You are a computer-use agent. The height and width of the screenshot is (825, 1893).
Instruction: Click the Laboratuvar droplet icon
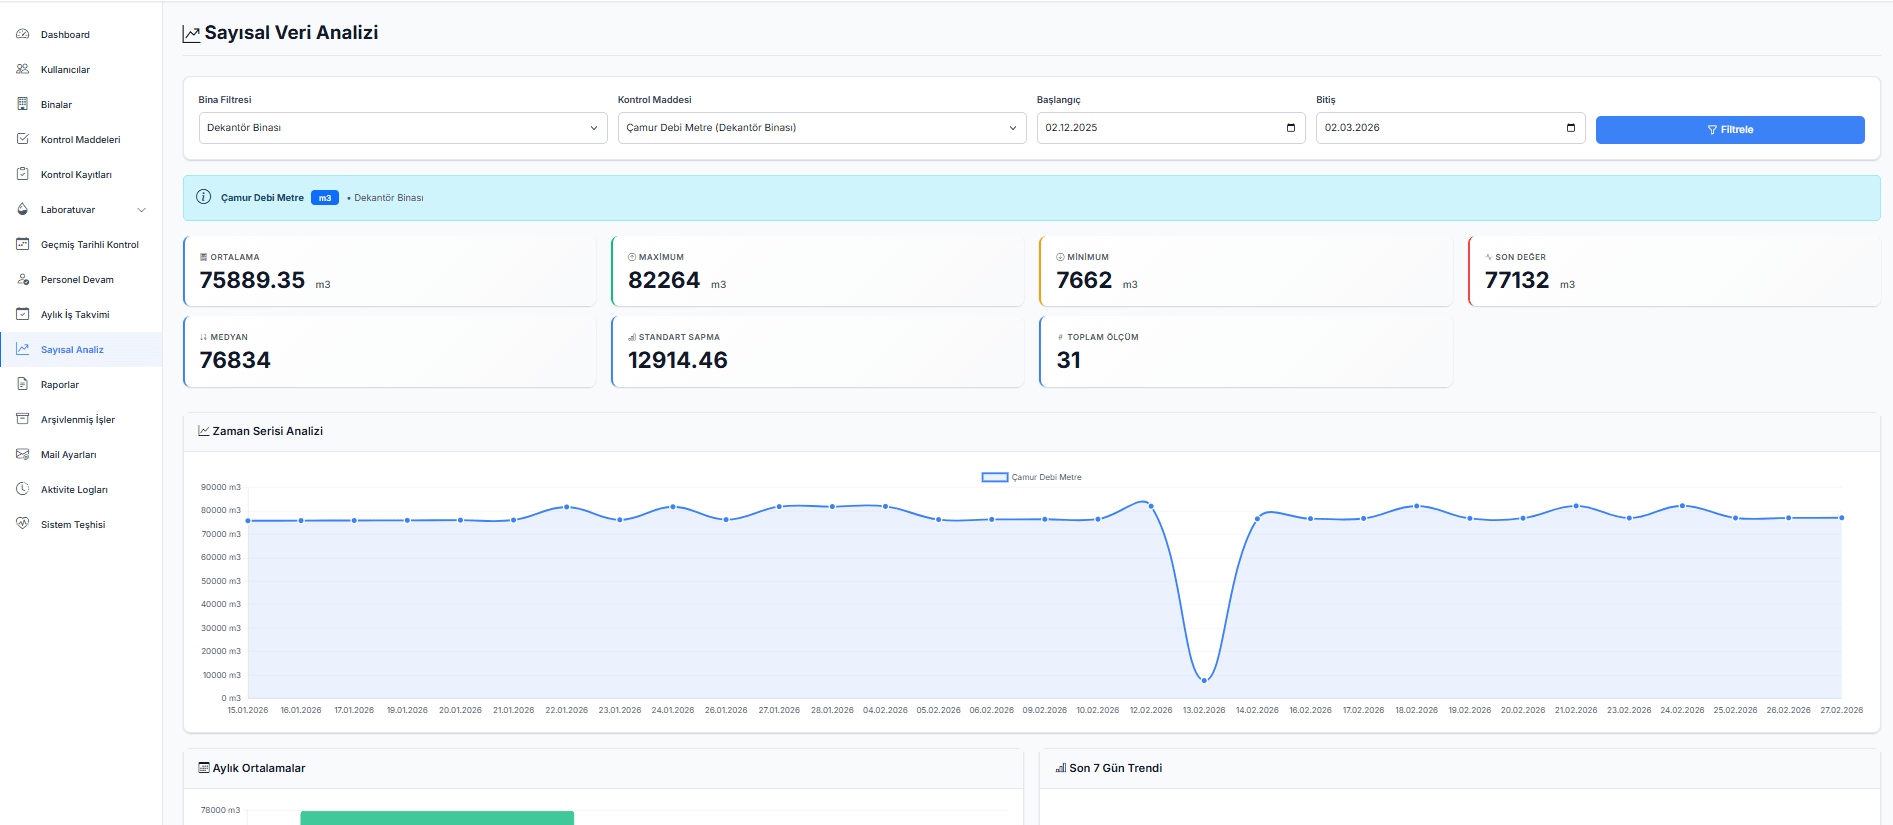[x=22, y=209]
